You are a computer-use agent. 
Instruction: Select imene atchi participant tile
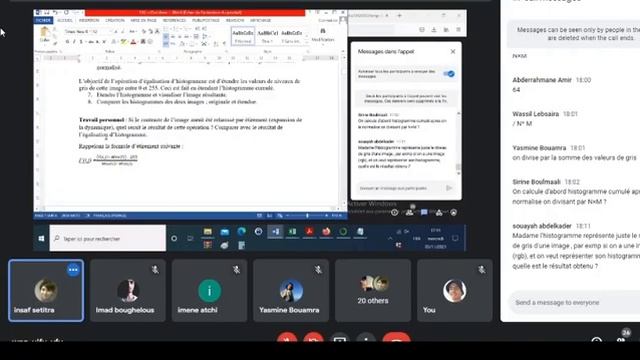(x=209, y=291)
